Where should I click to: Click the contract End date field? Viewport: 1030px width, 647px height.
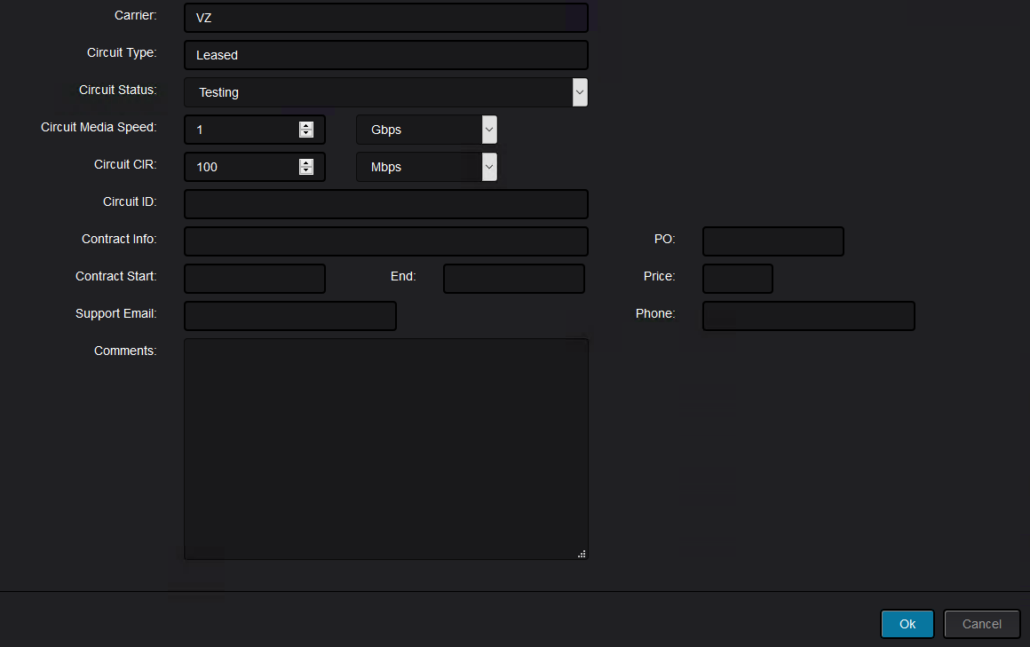(x=513, y=278)
